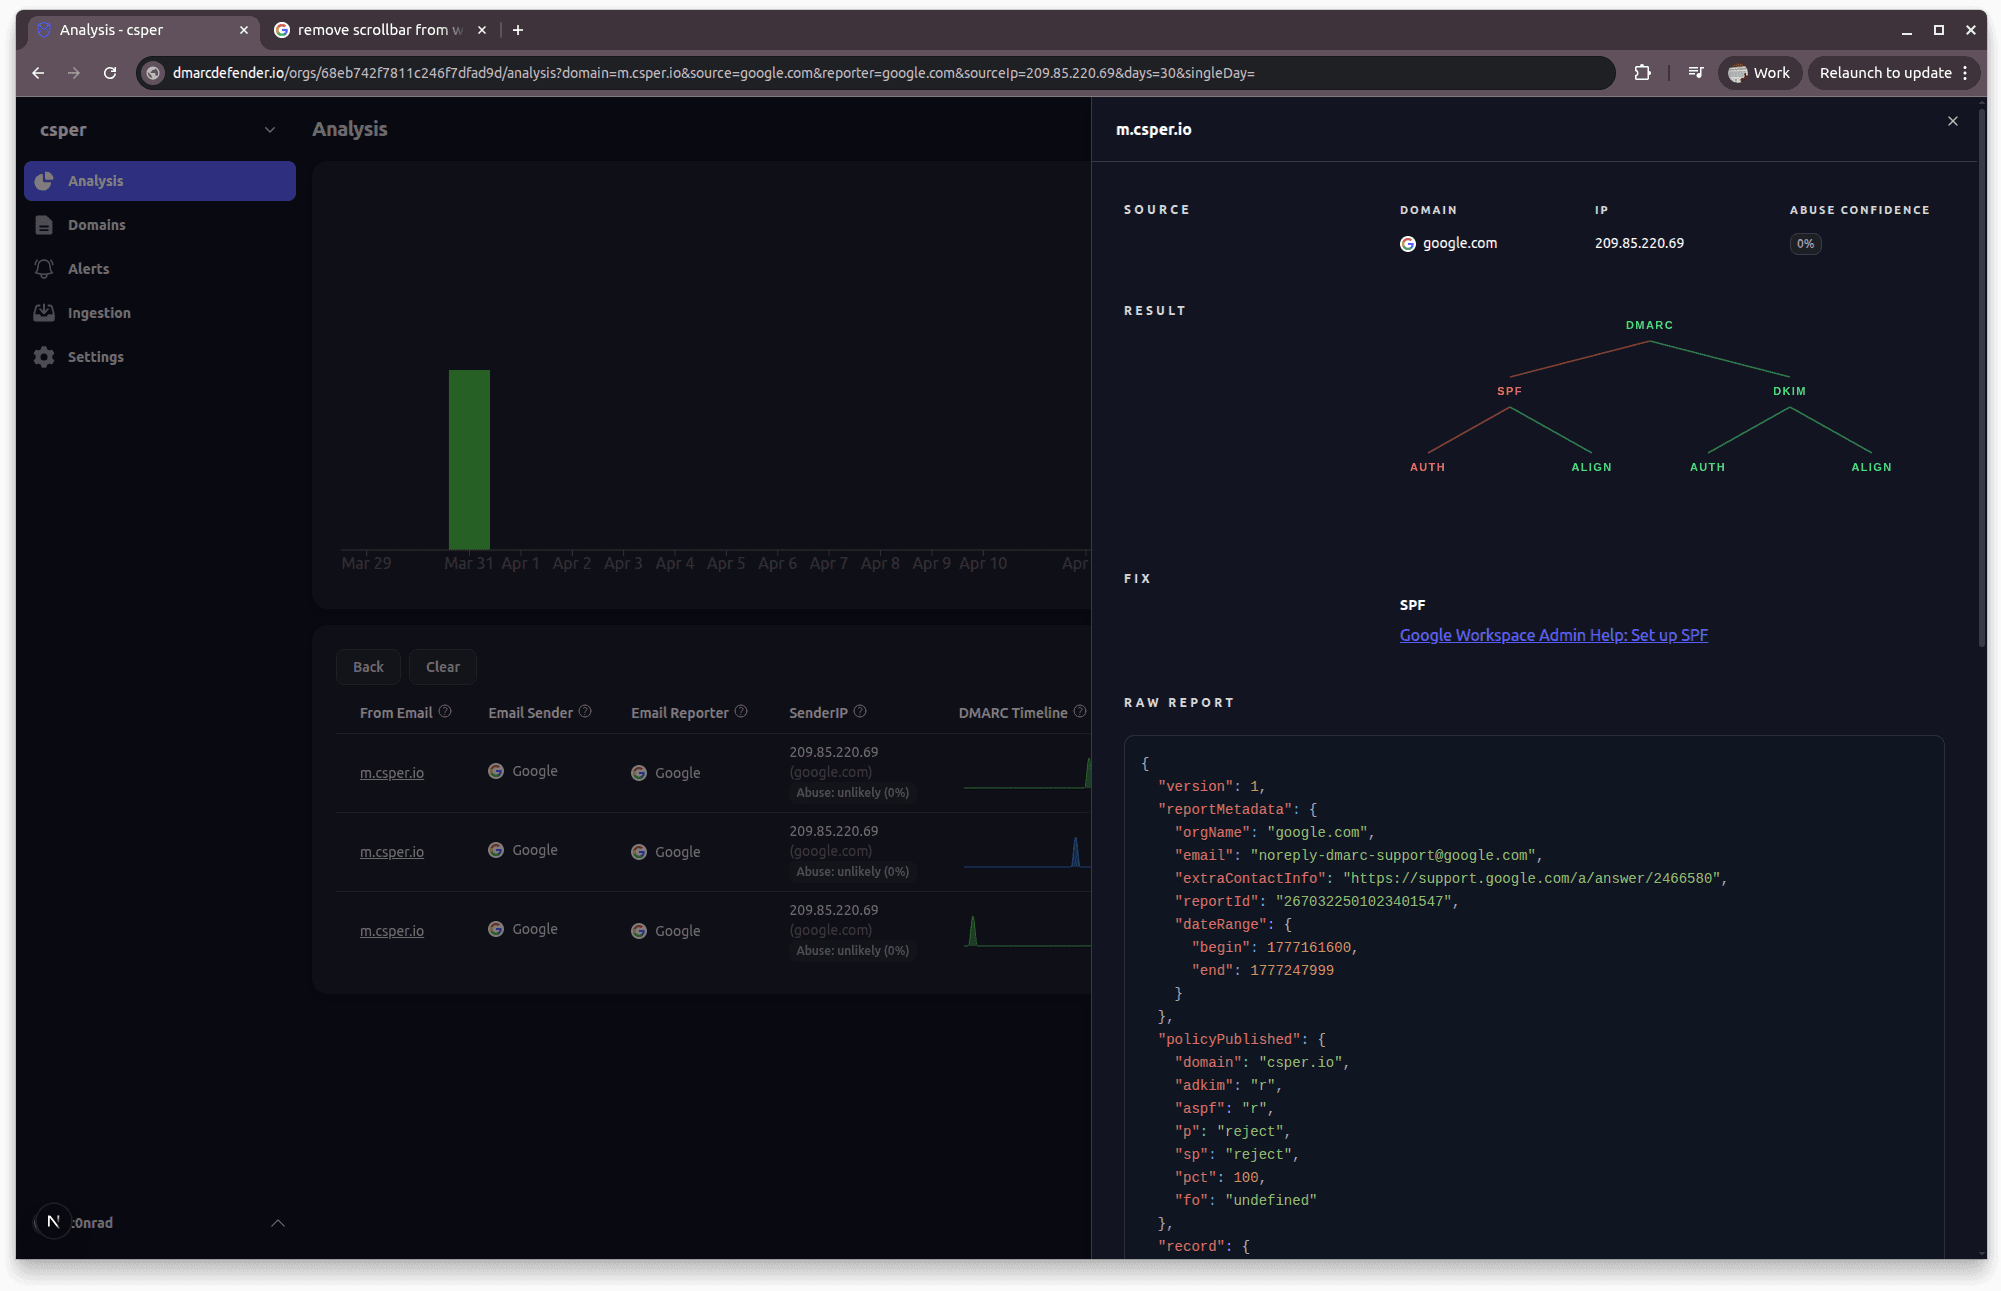Click the SPF node in result tree

[1509, 391]
